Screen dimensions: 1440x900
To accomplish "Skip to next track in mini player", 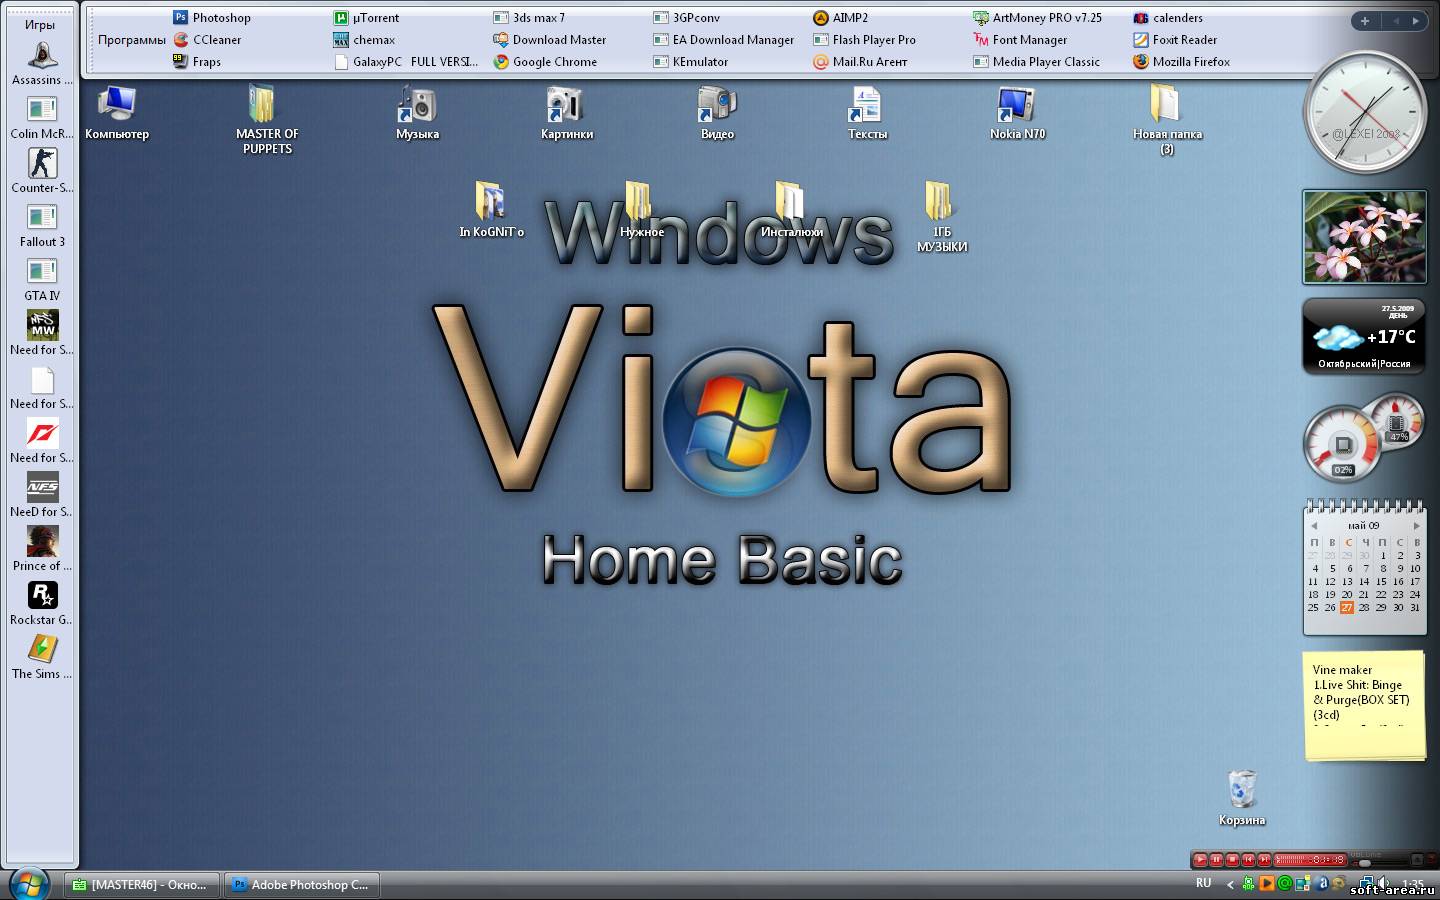I will point(1264,859).
